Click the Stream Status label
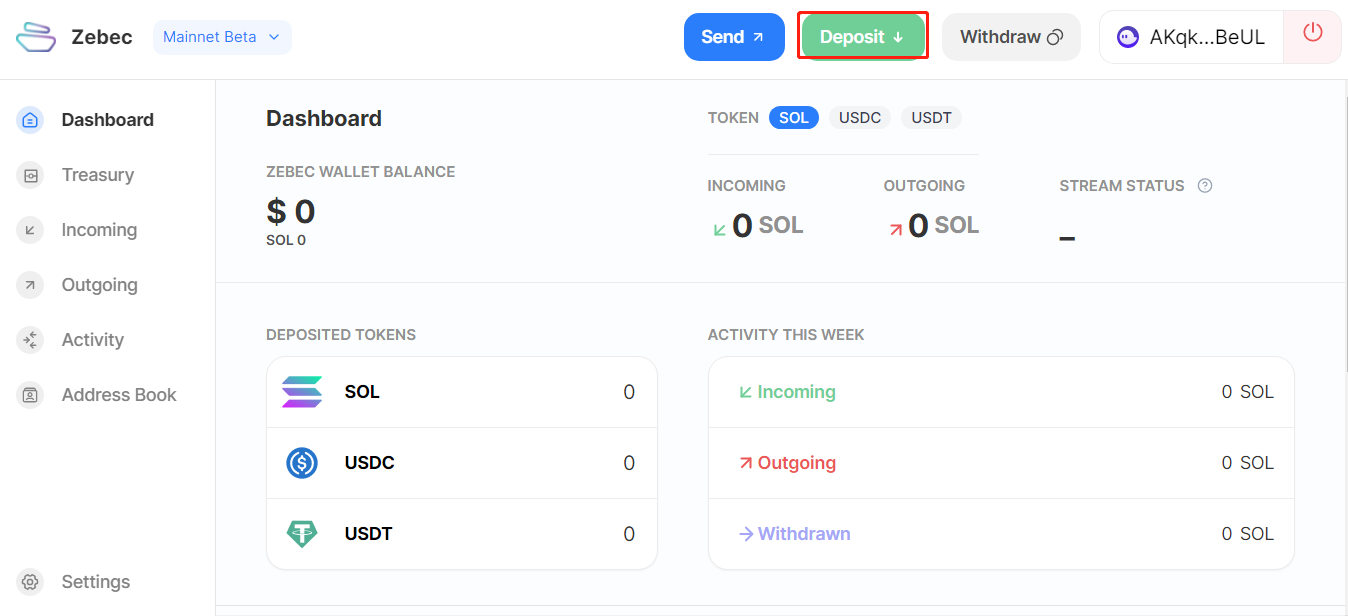This screenshot has width=1348, height=616. tap(1122, 186)
